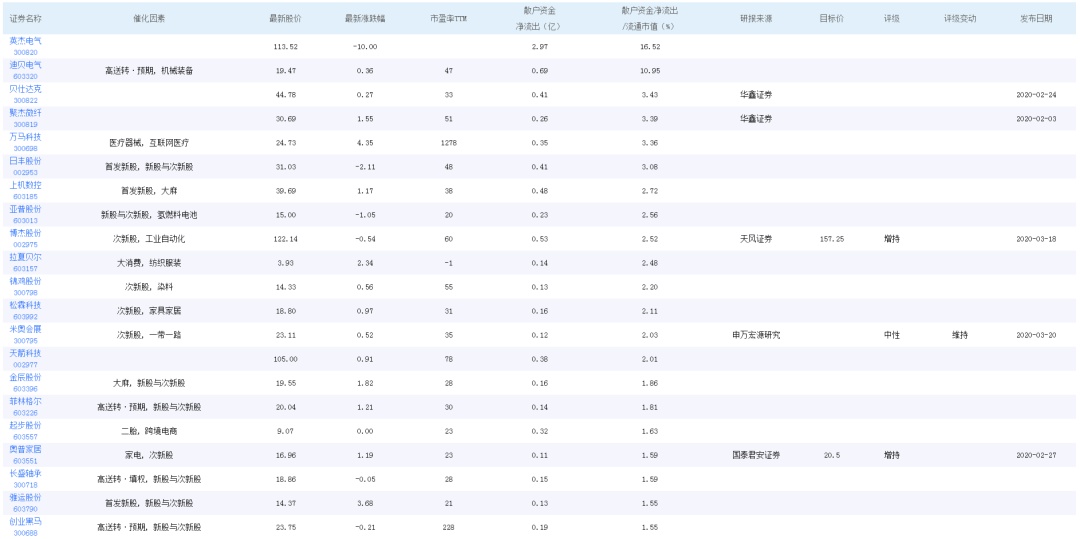Open the 亚普股份 stock link

pos(25,209)
